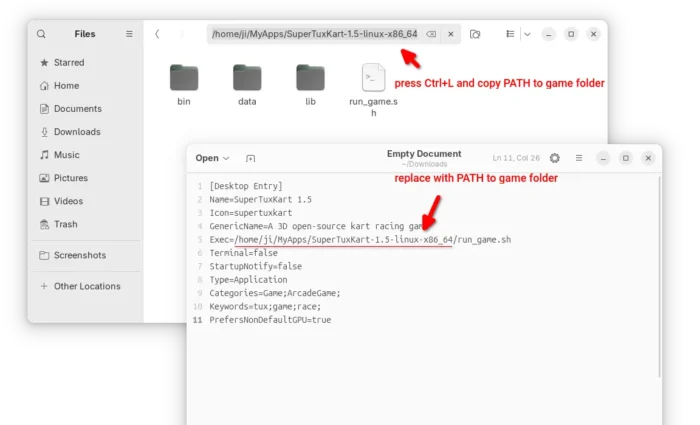Open Downloads in the sidebar
The height and width of the screenshot is (425, 700).
pyautogui.click(x=76, y=132)
